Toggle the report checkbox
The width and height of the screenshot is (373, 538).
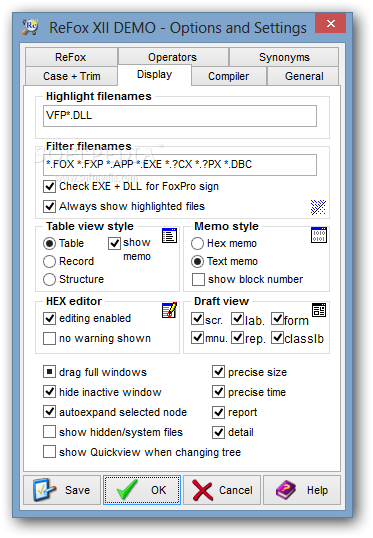coord(218,412)
